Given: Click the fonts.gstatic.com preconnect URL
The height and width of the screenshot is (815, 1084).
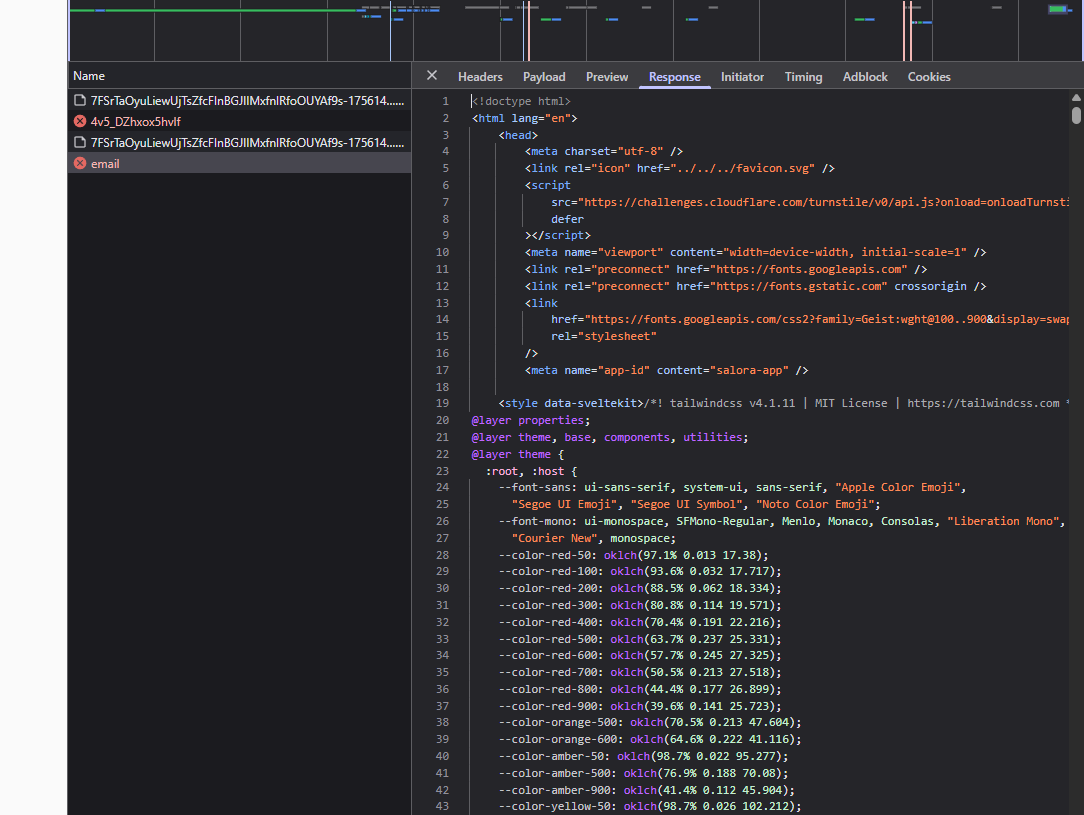Looking at the screenshot, I should pyautogui.click(x=798, y=286).
